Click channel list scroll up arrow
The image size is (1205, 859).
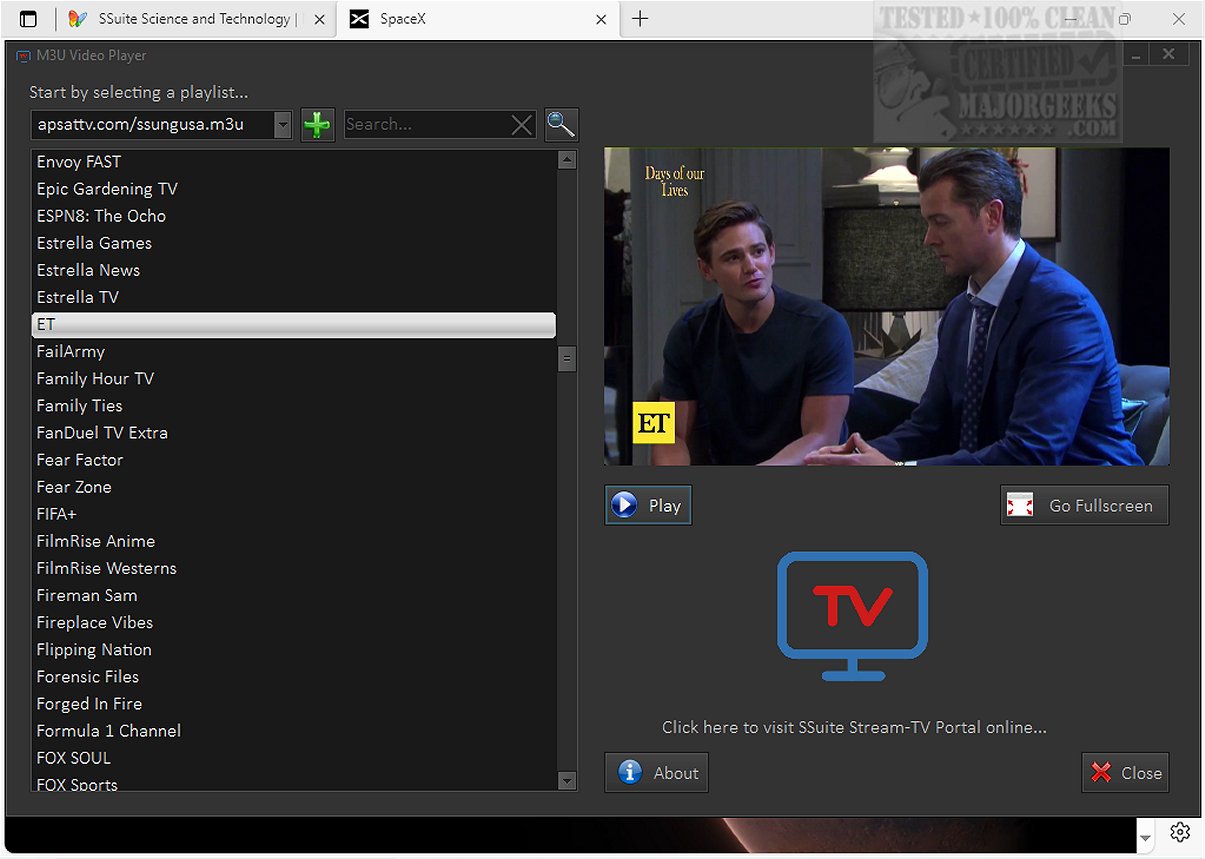pos(567,160)
